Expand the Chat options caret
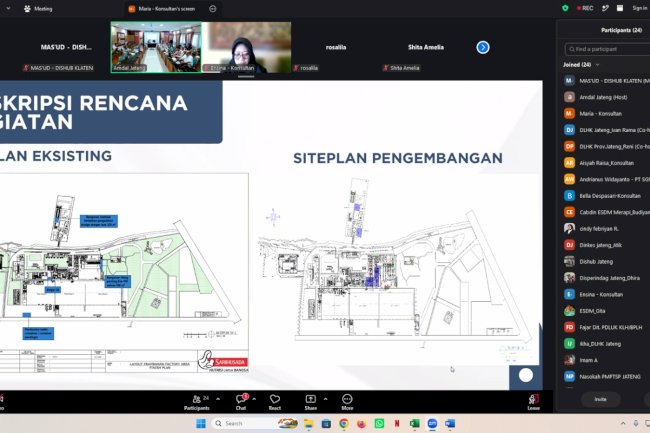This screenshot has height=433, width=650. point(254,399)
